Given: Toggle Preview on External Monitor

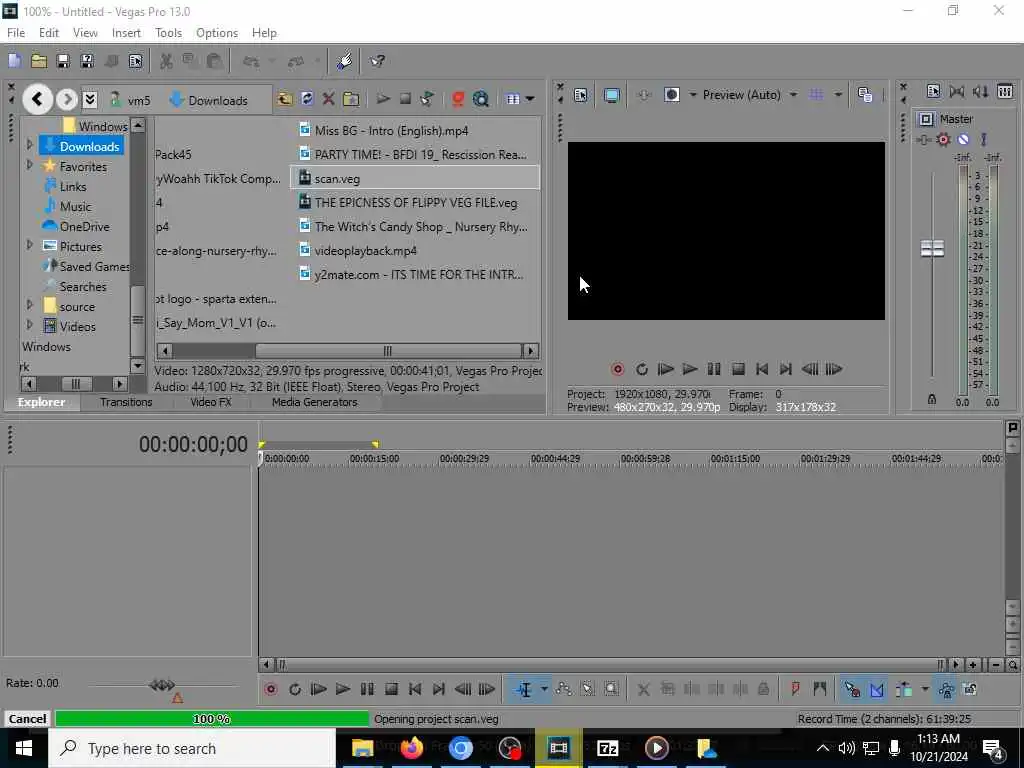Looking at the screenshot, I should (612, 95).
